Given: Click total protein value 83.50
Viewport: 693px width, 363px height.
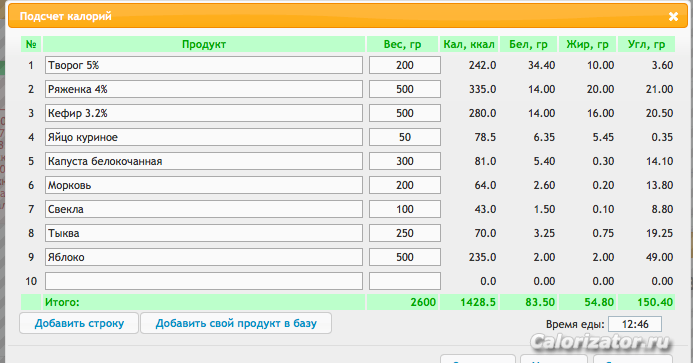Looking at the screenshot, I should tap(540, 302).
